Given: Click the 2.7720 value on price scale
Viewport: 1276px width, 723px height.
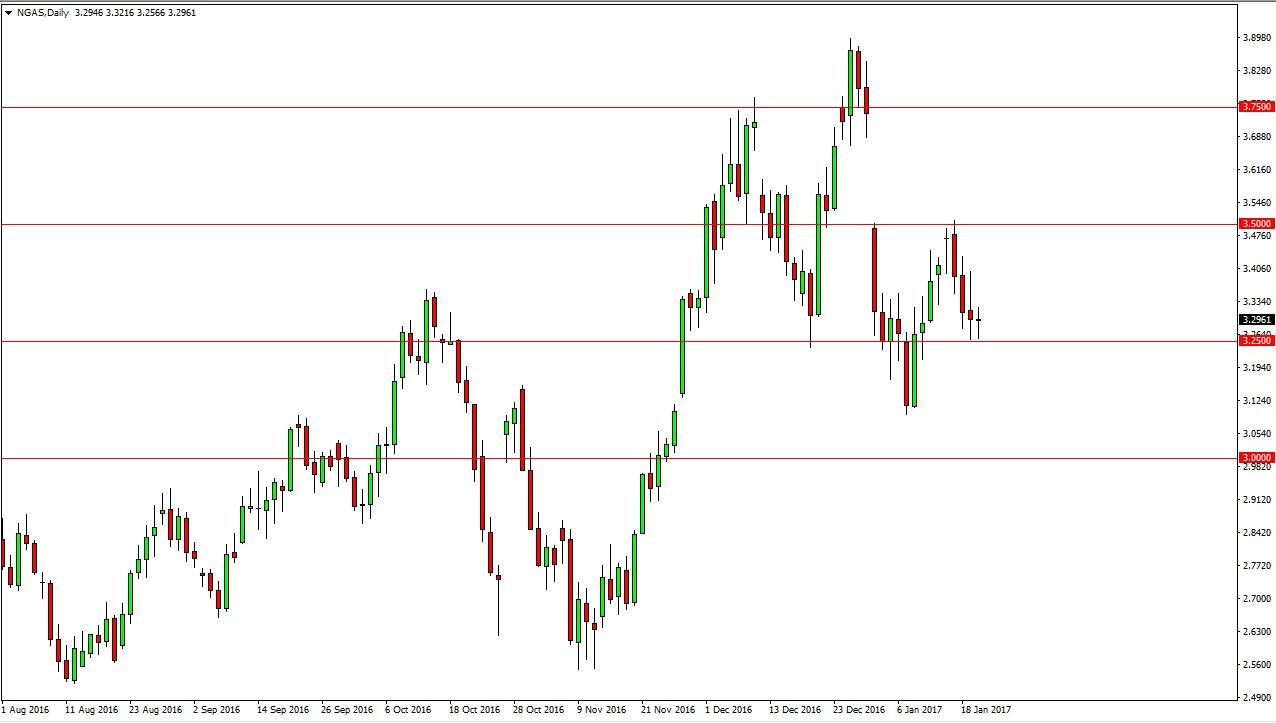Looking at the screenshot, I should [1256, 566].
